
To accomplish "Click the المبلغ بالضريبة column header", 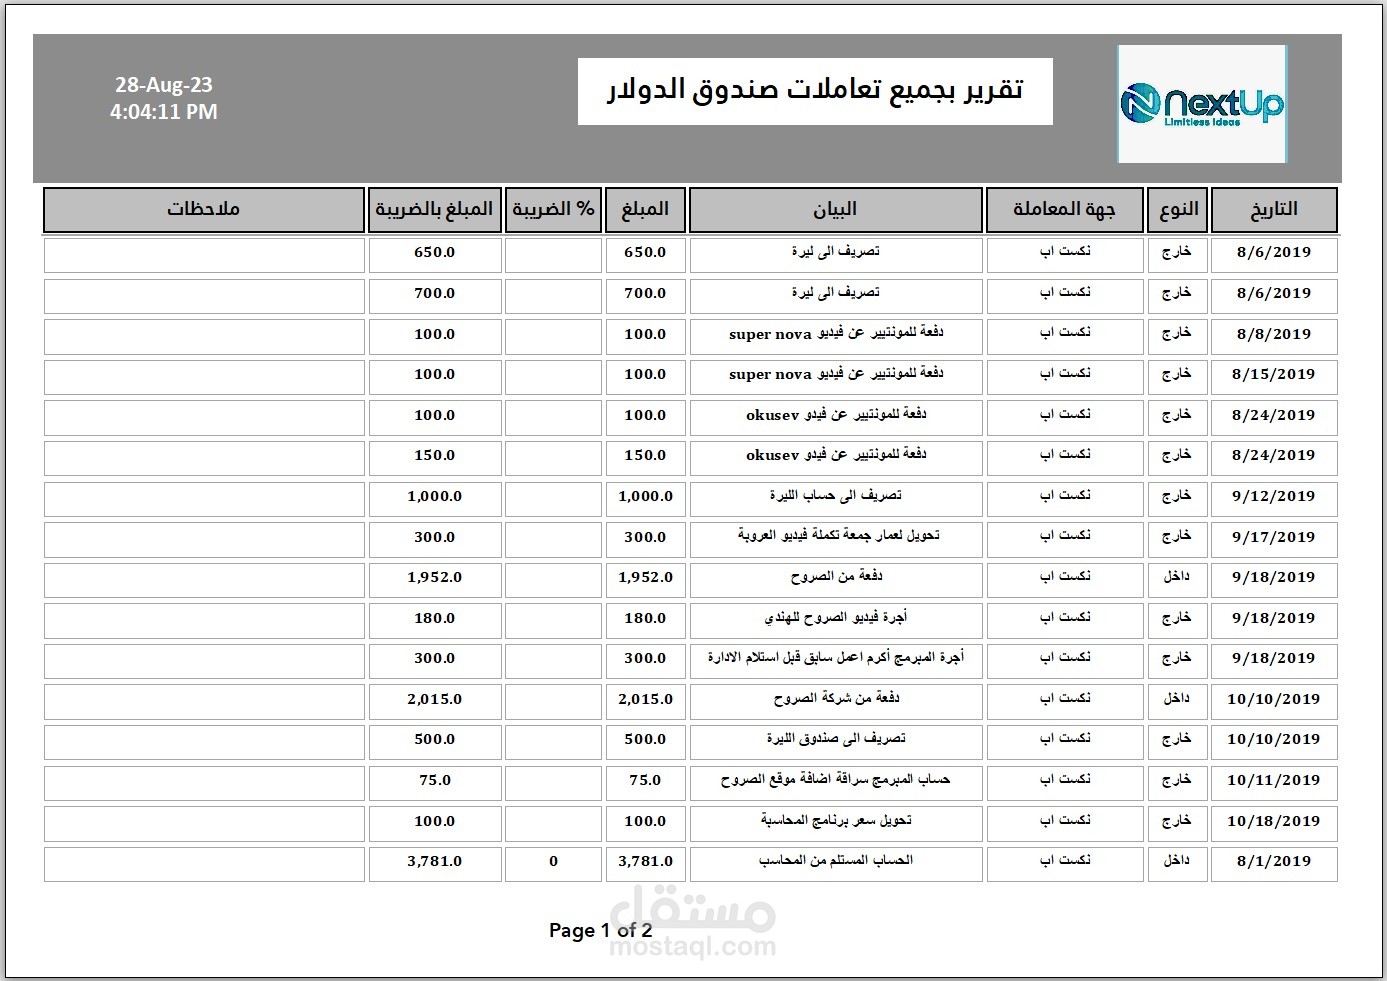I will [x=434, y=210].
